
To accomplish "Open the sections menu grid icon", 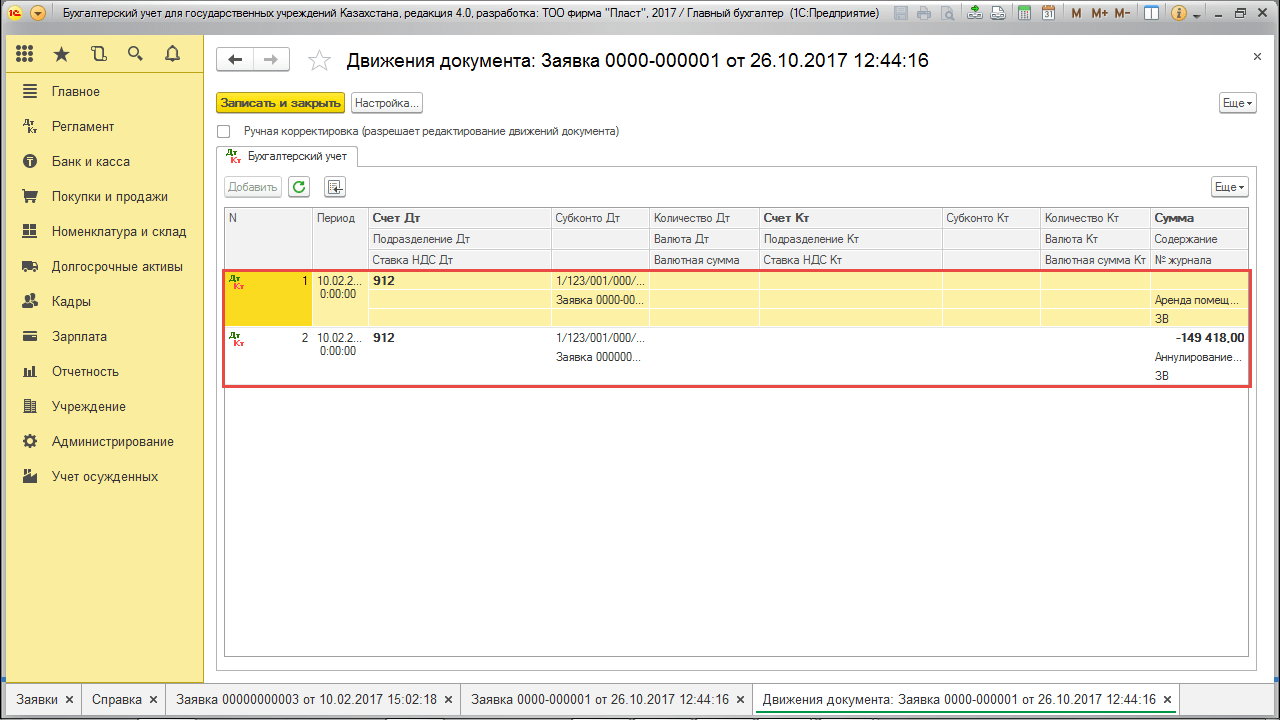I will 25,54.
